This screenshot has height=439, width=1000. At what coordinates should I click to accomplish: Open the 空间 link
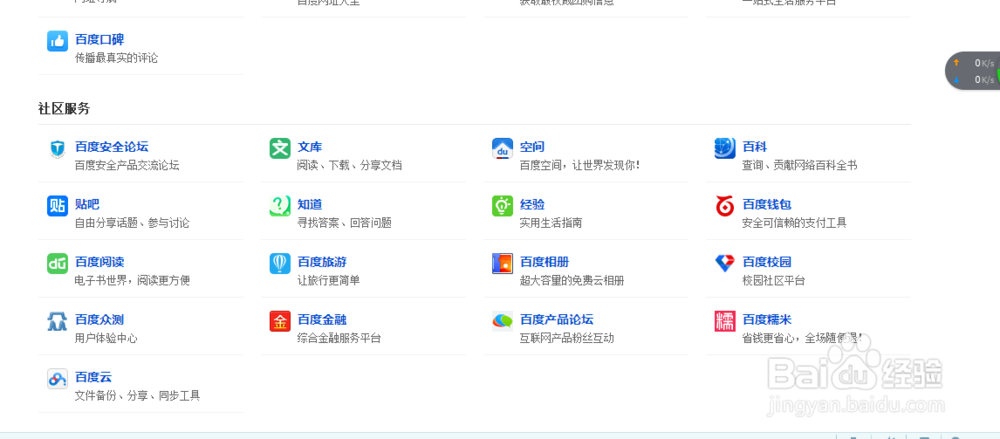(x=533, y=147)
